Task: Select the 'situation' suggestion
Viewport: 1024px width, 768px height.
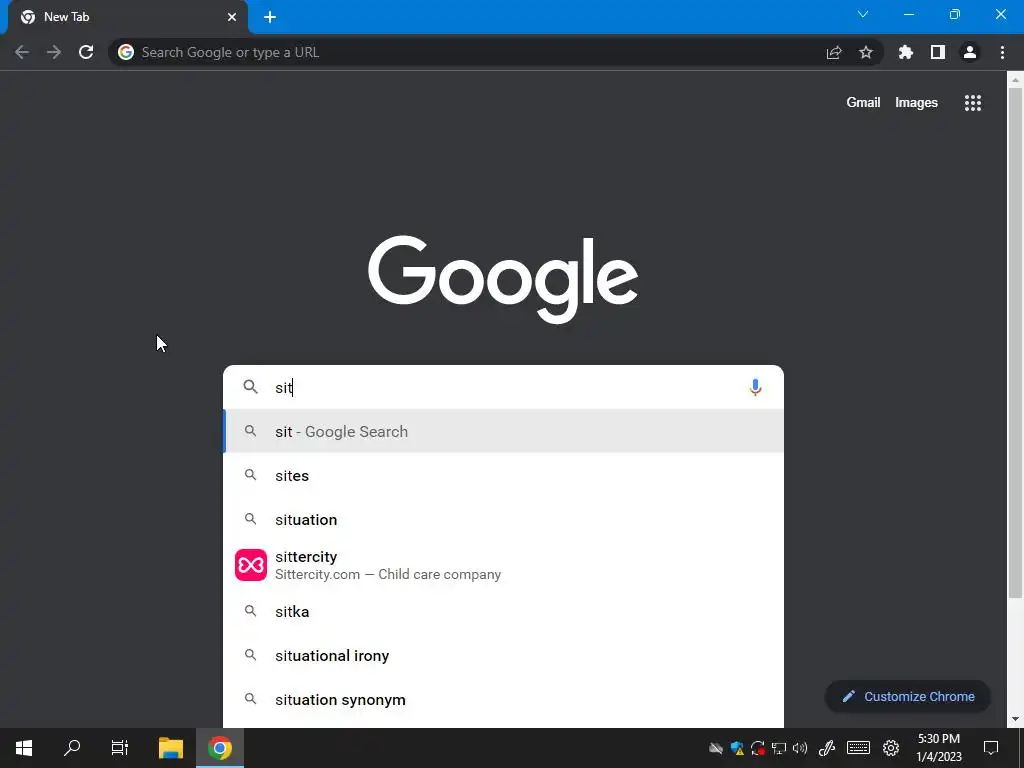Action: click(x=503, y=519)
